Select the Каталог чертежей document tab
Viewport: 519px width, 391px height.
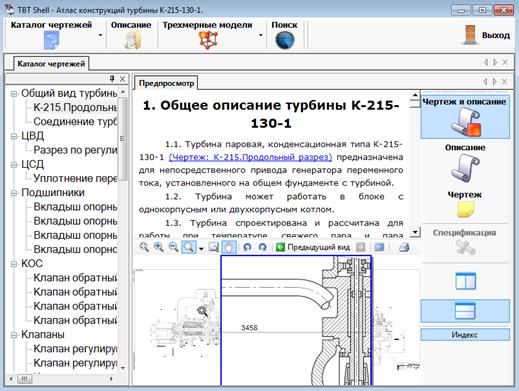(x=51, y=64)
